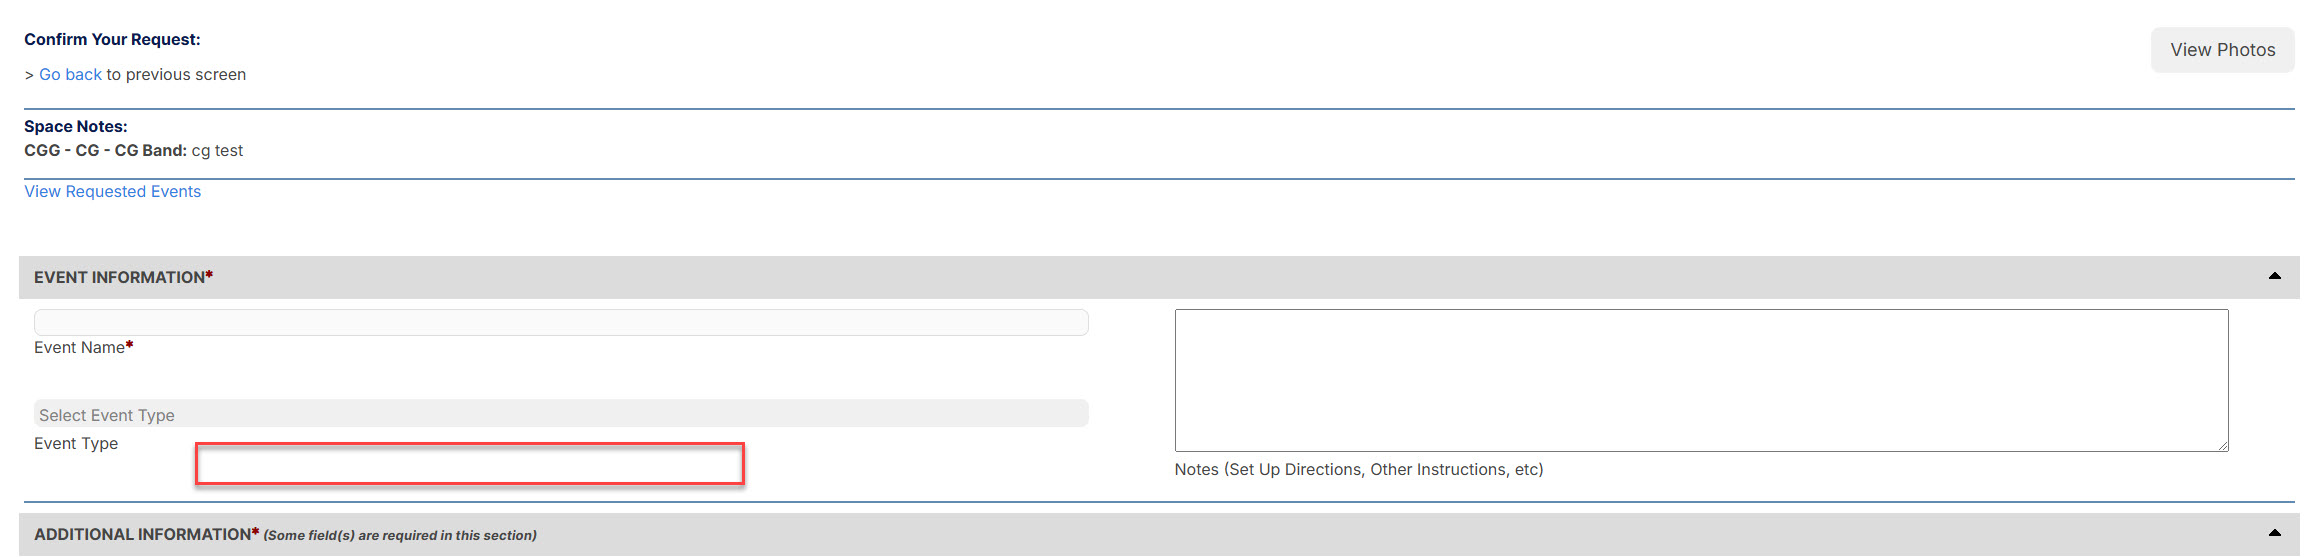Follow the Go back link
The image size is (2308, 557).
(70, 75)
